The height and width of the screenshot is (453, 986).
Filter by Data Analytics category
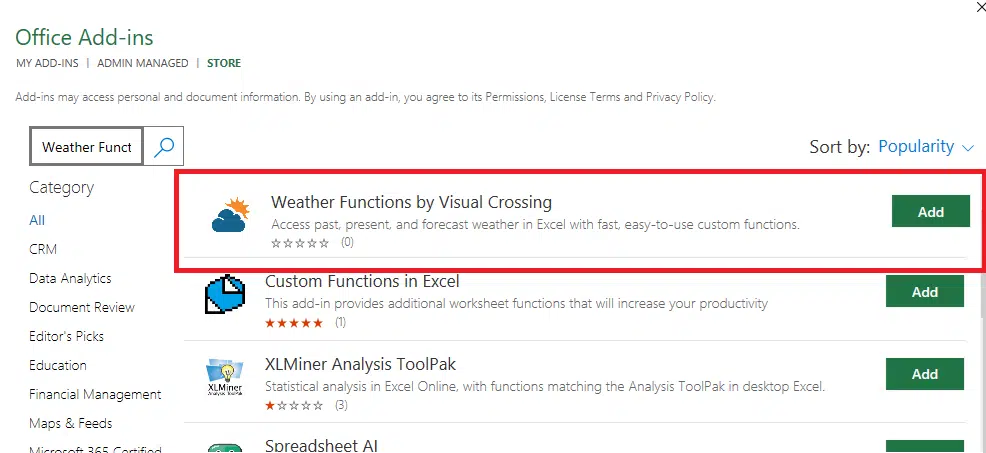70,278
